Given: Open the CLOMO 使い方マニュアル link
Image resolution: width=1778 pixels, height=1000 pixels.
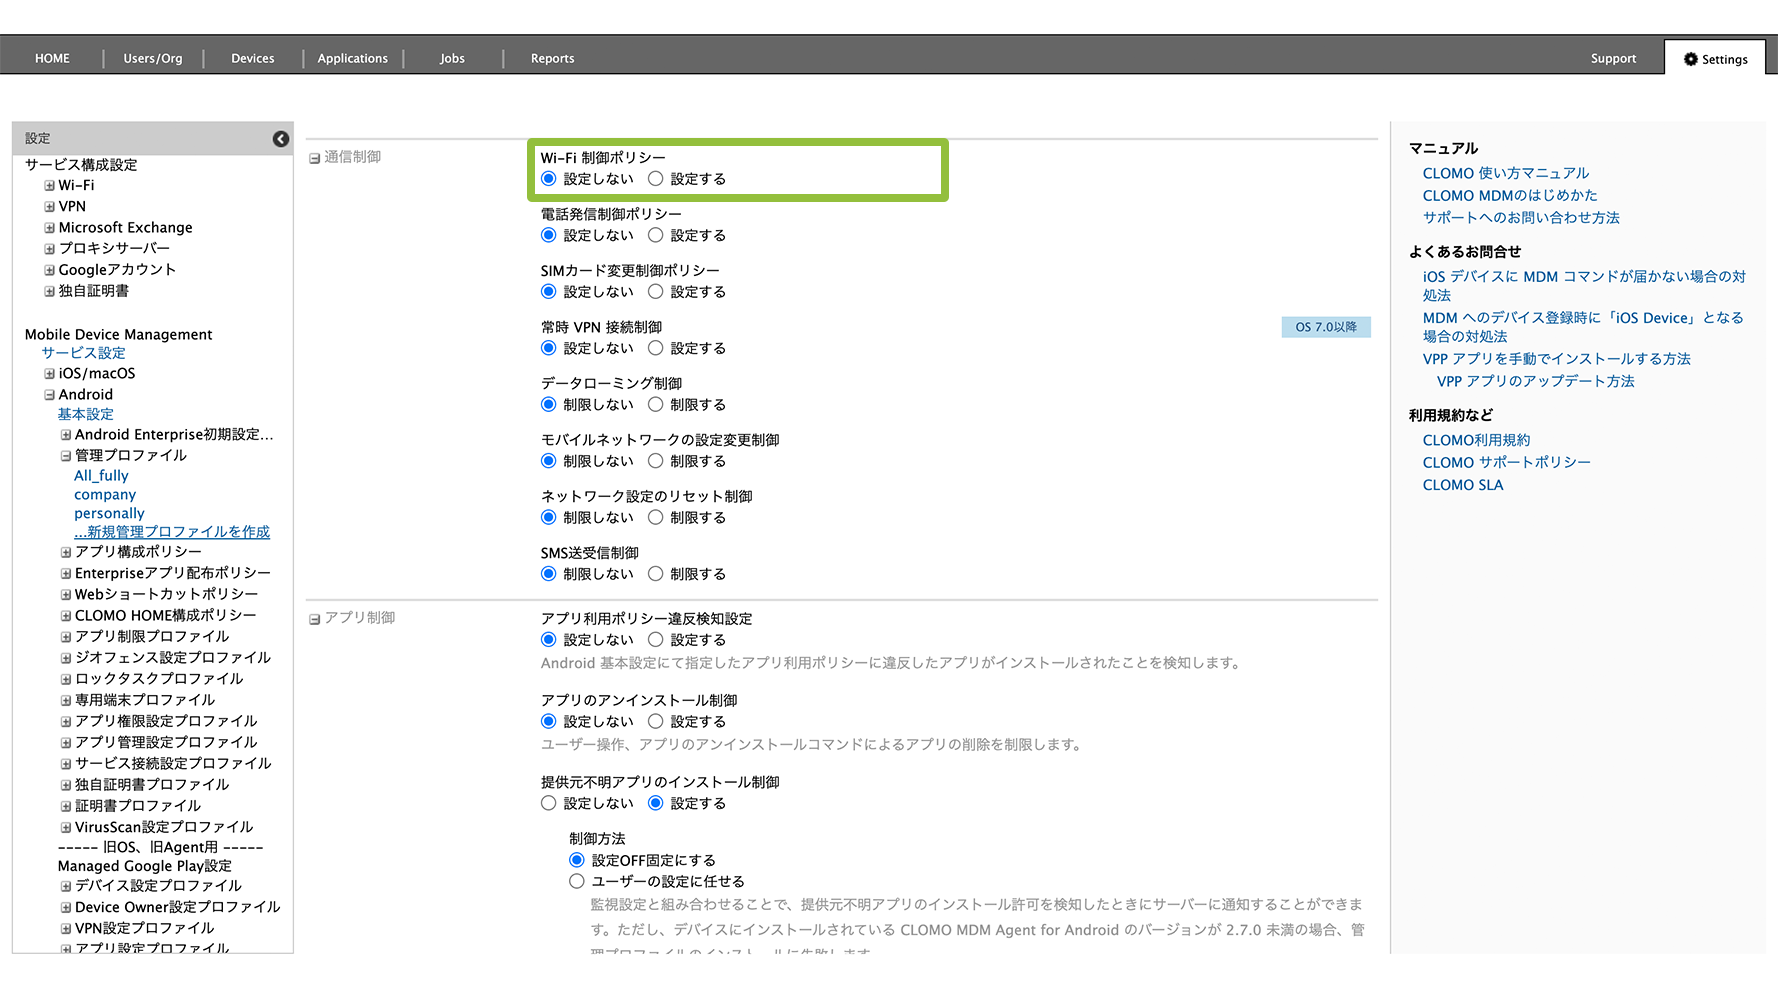Looking at the screenshot, I should coord(1505,173).
